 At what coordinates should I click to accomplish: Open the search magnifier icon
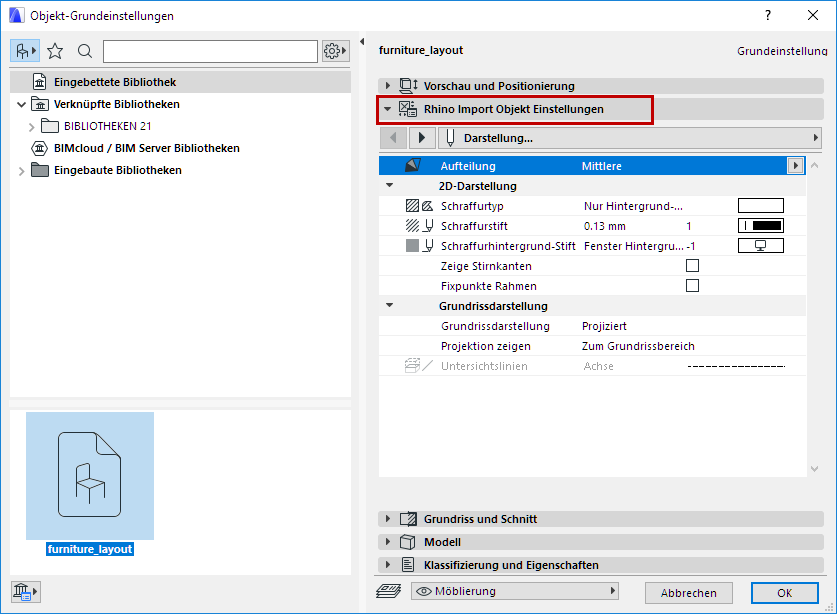tap(83, 50)
